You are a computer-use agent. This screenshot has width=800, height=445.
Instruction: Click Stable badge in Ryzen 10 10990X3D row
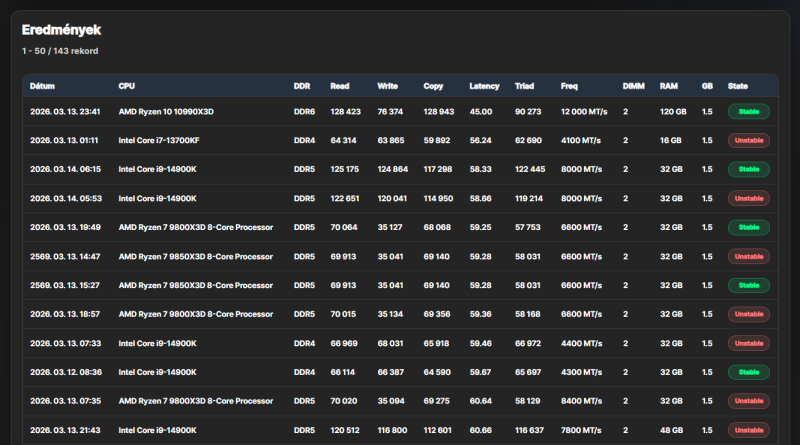(748, 111)
